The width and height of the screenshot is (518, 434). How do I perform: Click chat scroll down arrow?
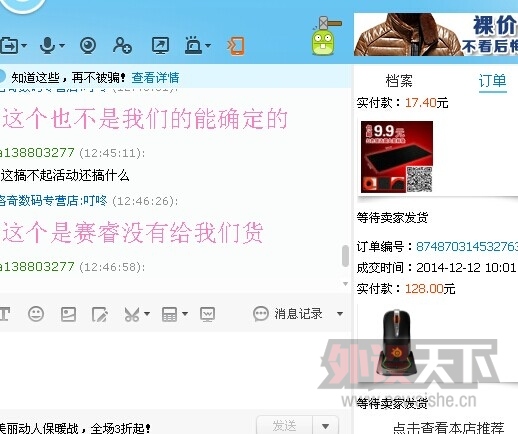[x=345, y=284]
